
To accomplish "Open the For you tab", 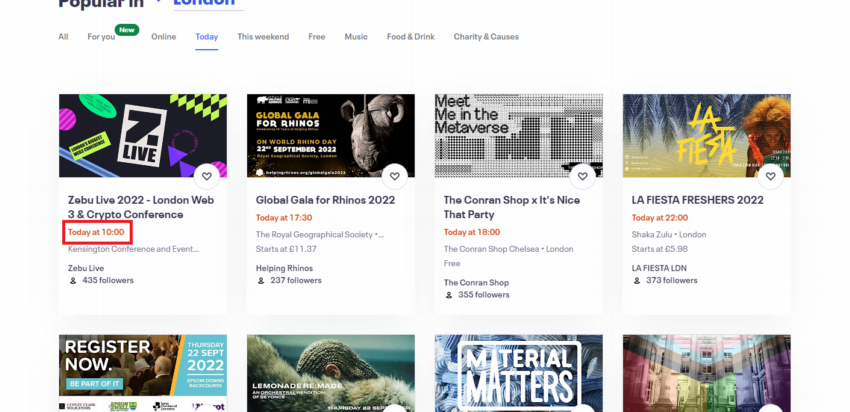I will click(x=101, y=37).
